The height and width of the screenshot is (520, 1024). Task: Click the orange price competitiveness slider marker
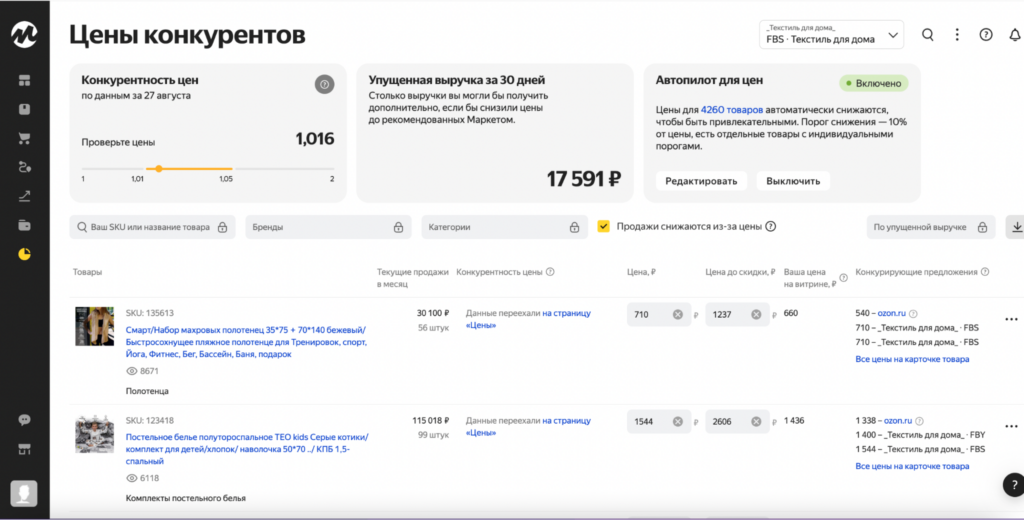[x=159, y=168]
